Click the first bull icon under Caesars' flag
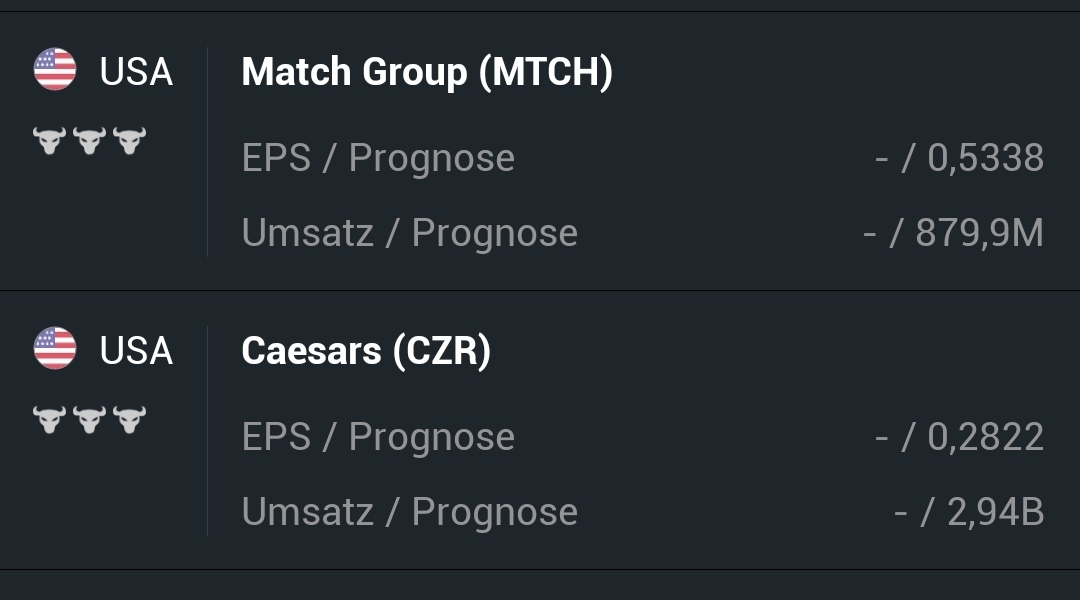1080x600 pixels. pyautogui.click(x=49, y=419)
